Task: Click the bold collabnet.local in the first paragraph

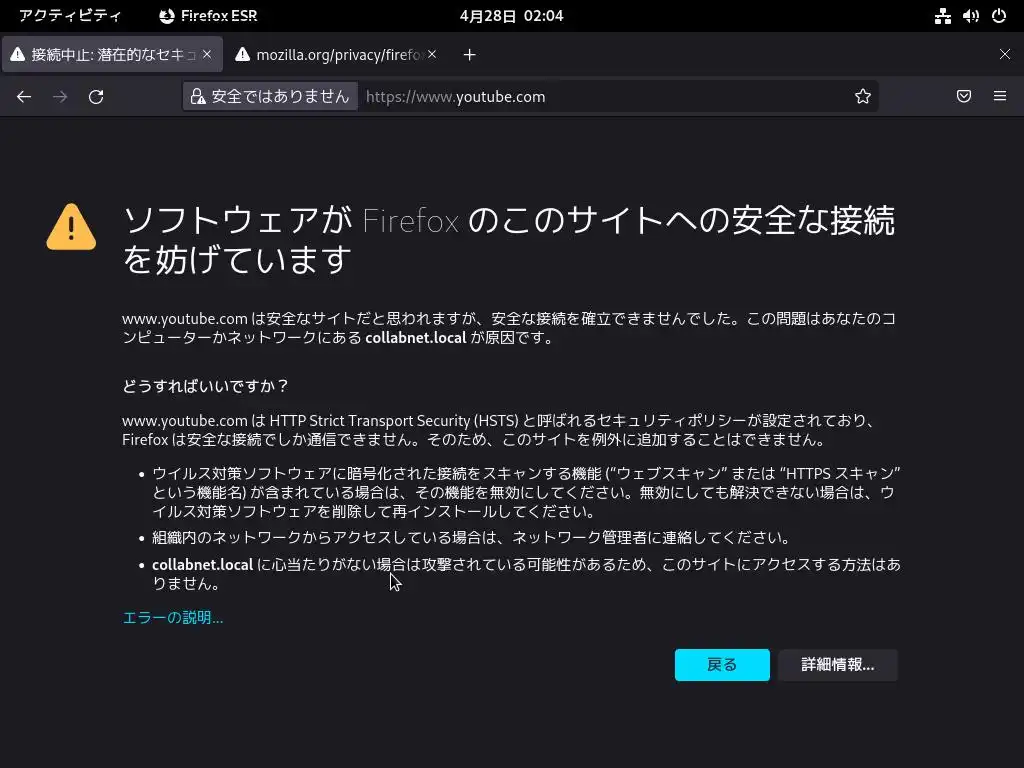Action: point(415,338)
